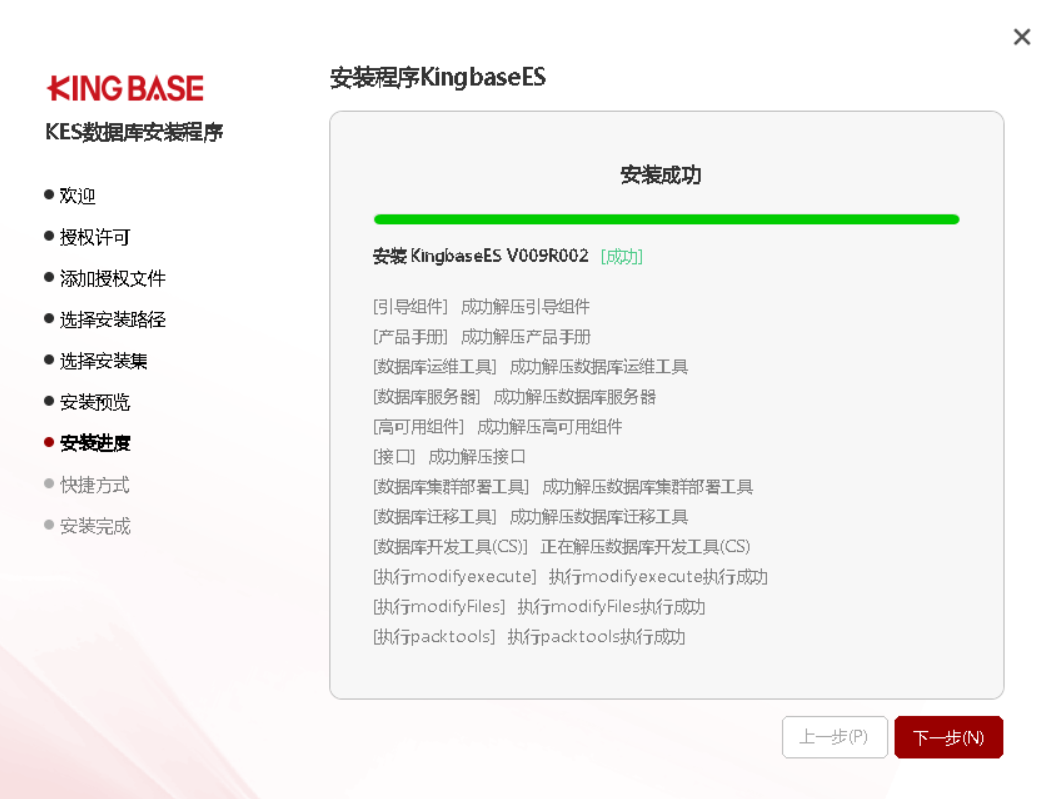Close the installer with the X button
Screen dimensions: 1051x799
[x=1021, y=37]
